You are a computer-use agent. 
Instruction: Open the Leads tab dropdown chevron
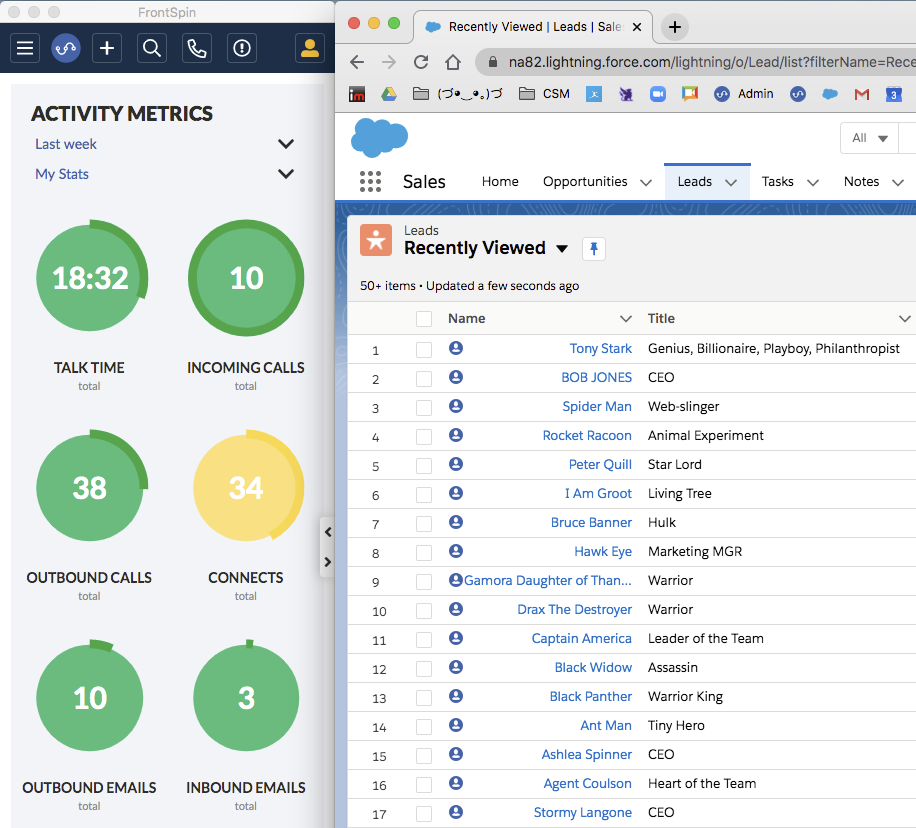point(731,182)
